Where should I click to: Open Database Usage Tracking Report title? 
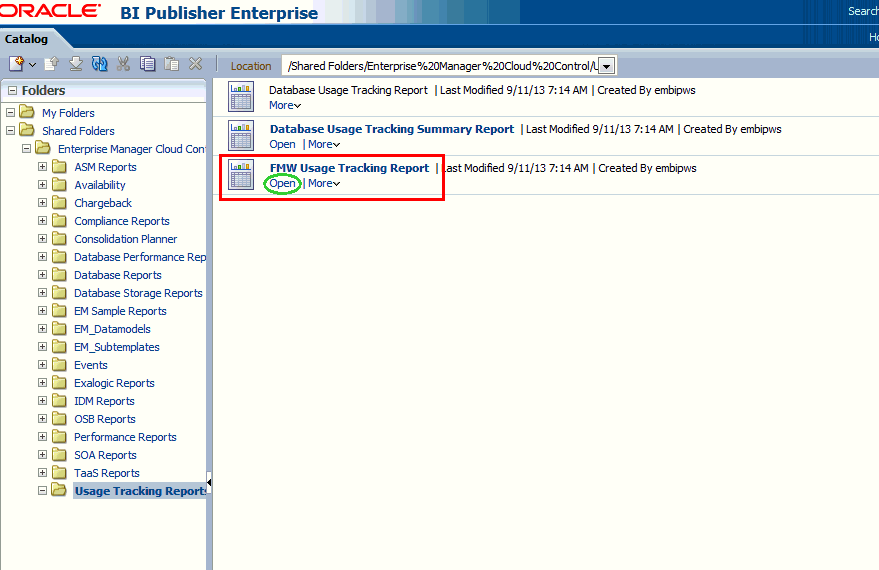[348, 90]
